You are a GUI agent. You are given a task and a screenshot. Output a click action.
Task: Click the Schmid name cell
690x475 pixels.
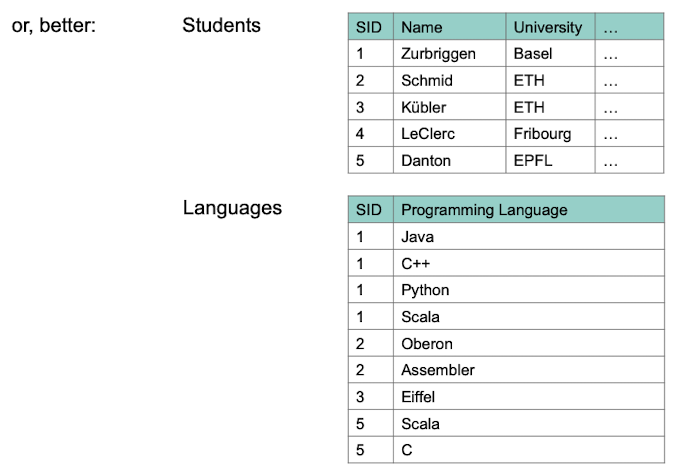tap(427, 81)
